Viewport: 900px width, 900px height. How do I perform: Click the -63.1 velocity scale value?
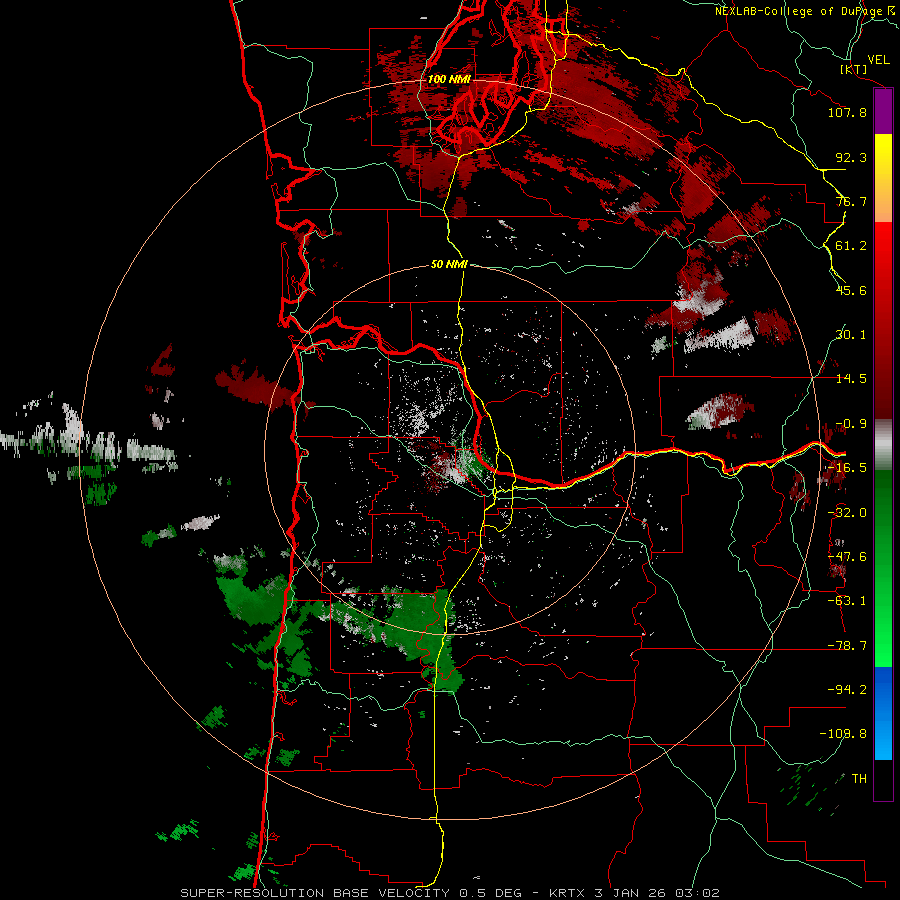point(847,601)
